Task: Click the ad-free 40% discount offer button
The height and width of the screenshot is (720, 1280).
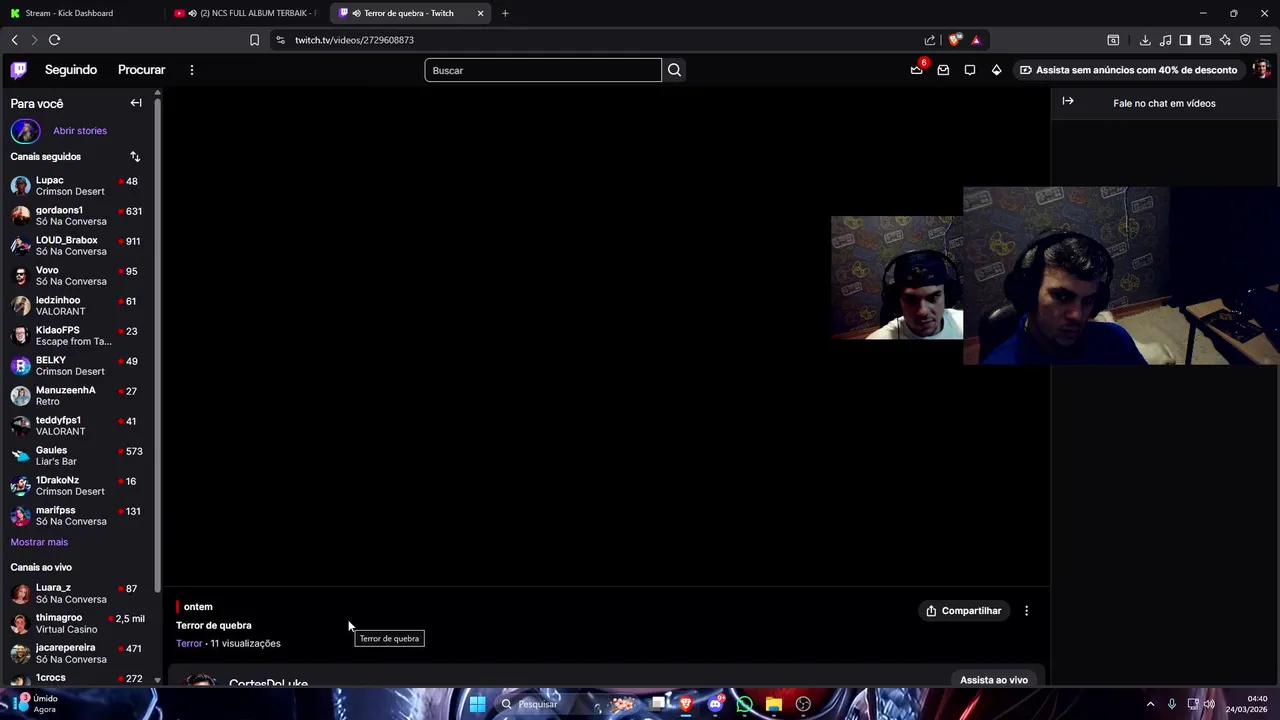Action: pyautogui.click(x=1128, y=70)
